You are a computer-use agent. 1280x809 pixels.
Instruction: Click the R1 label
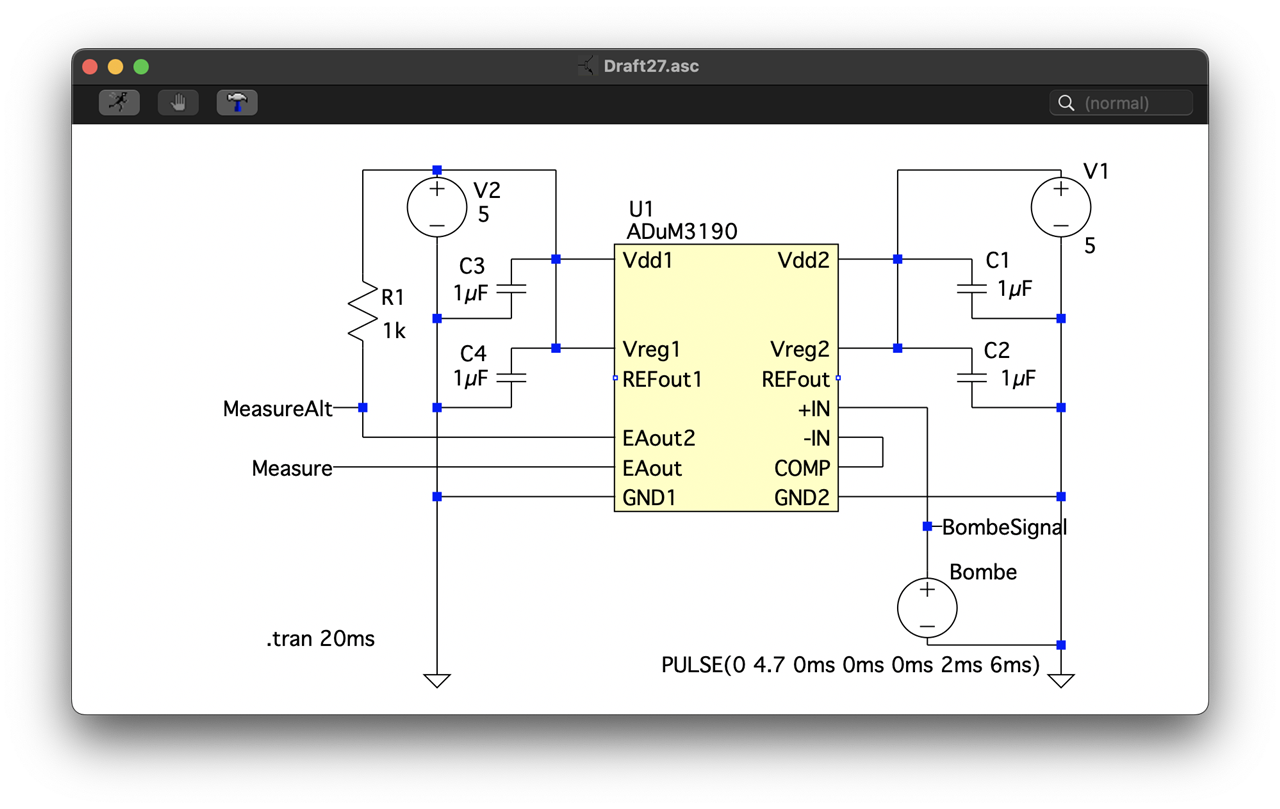tap(393, 297)
